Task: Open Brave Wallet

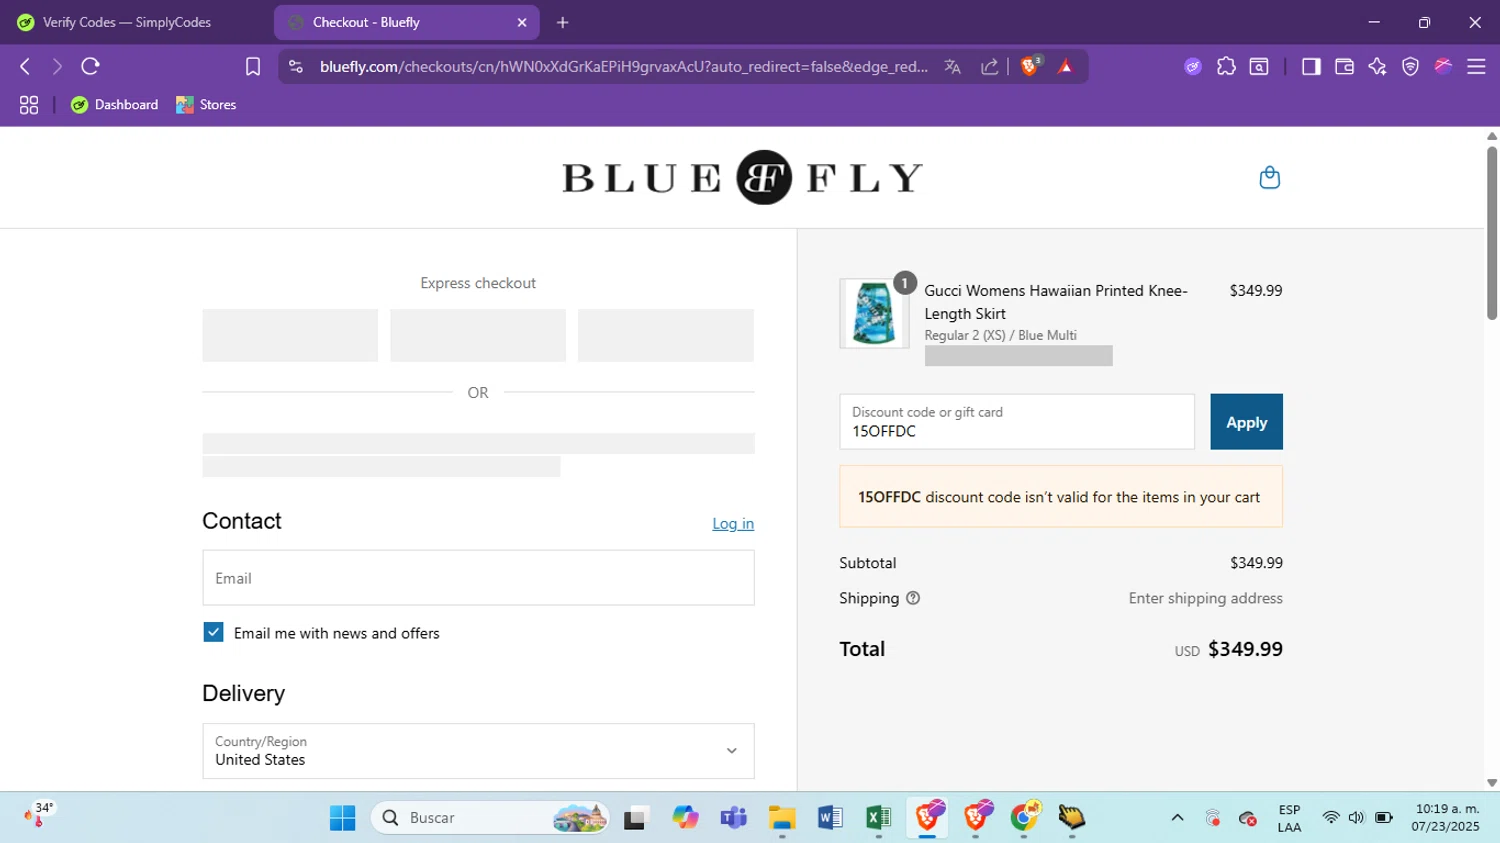Action: pyautogui.click(x=1344, y=67)
